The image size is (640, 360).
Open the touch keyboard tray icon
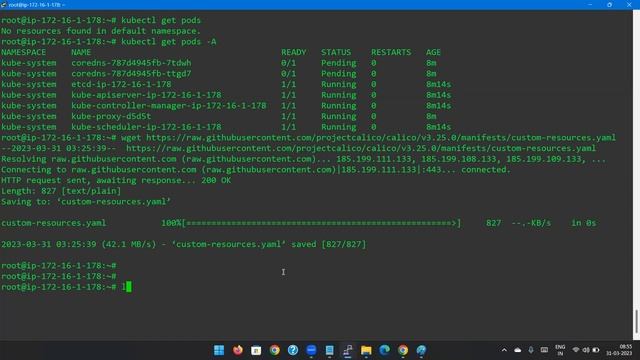coord(544,350)
